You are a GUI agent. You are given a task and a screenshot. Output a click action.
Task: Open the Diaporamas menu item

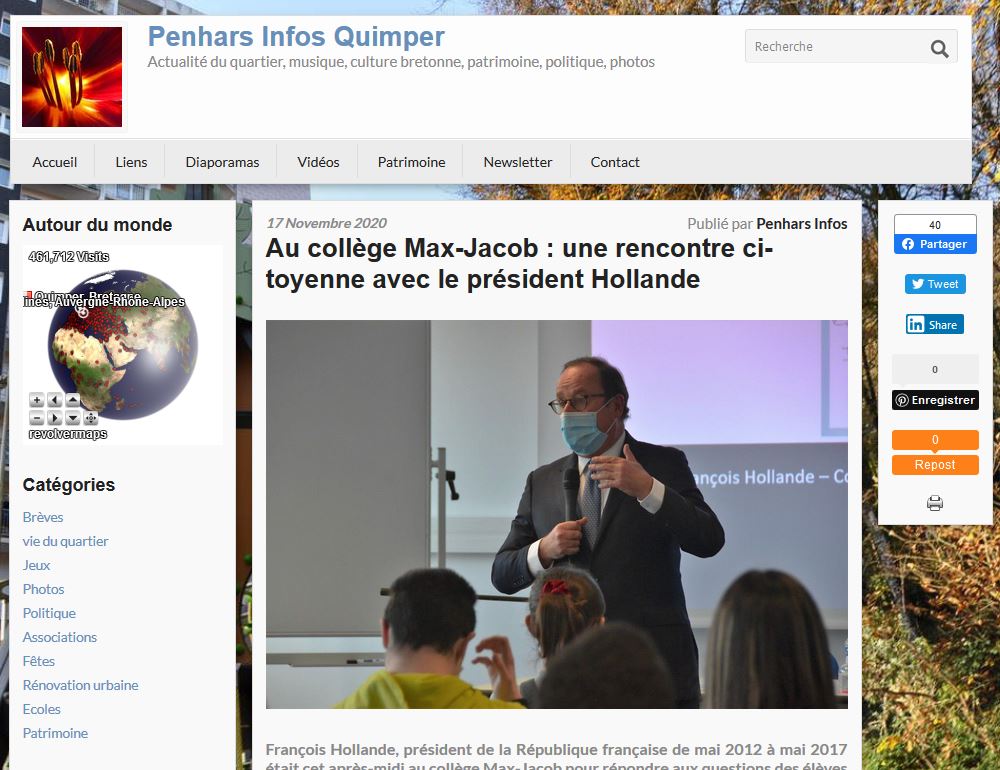pos(222,162)
